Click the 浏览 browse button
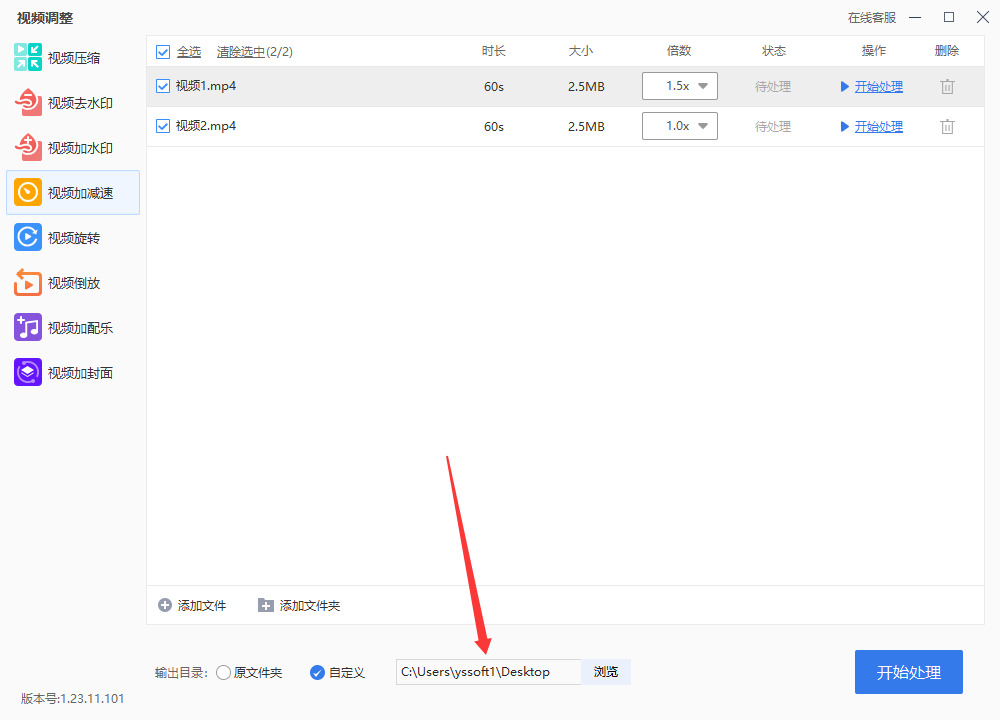1000x720 pixels. [x=606, y=672]
